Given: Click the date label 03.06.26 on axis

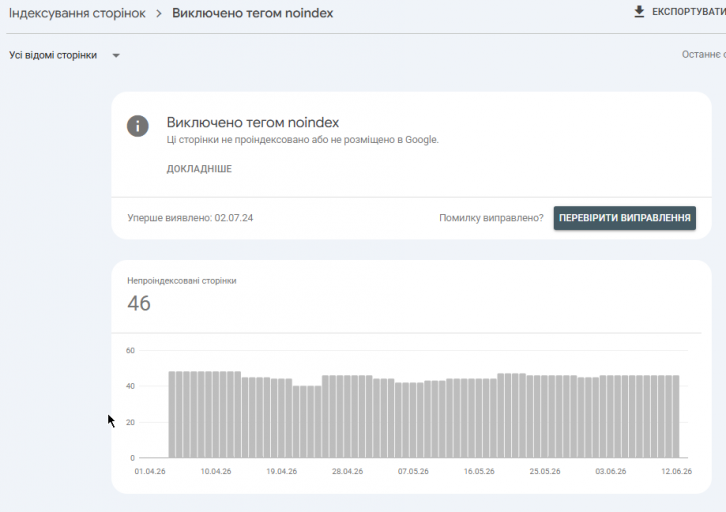Looking at the screenshot, I should pos(611,471).
